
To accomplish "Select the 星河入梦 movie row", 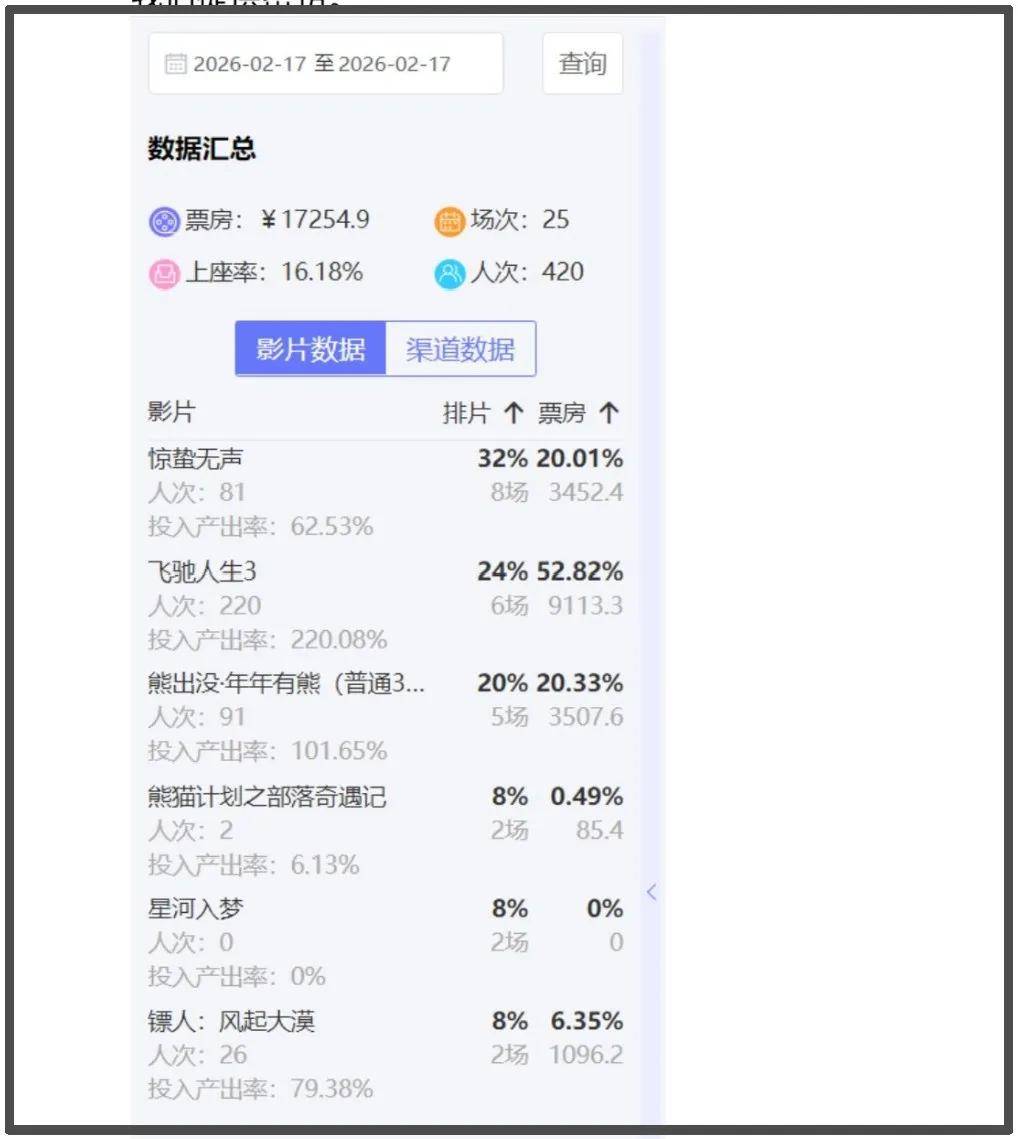I will (196, 909).
